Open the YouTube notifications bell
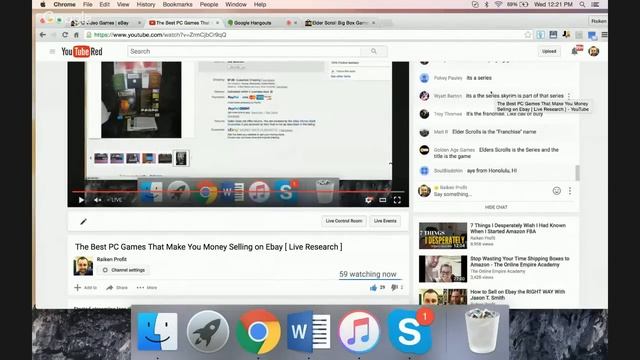640x360 pixels. [x=576, y=51]
